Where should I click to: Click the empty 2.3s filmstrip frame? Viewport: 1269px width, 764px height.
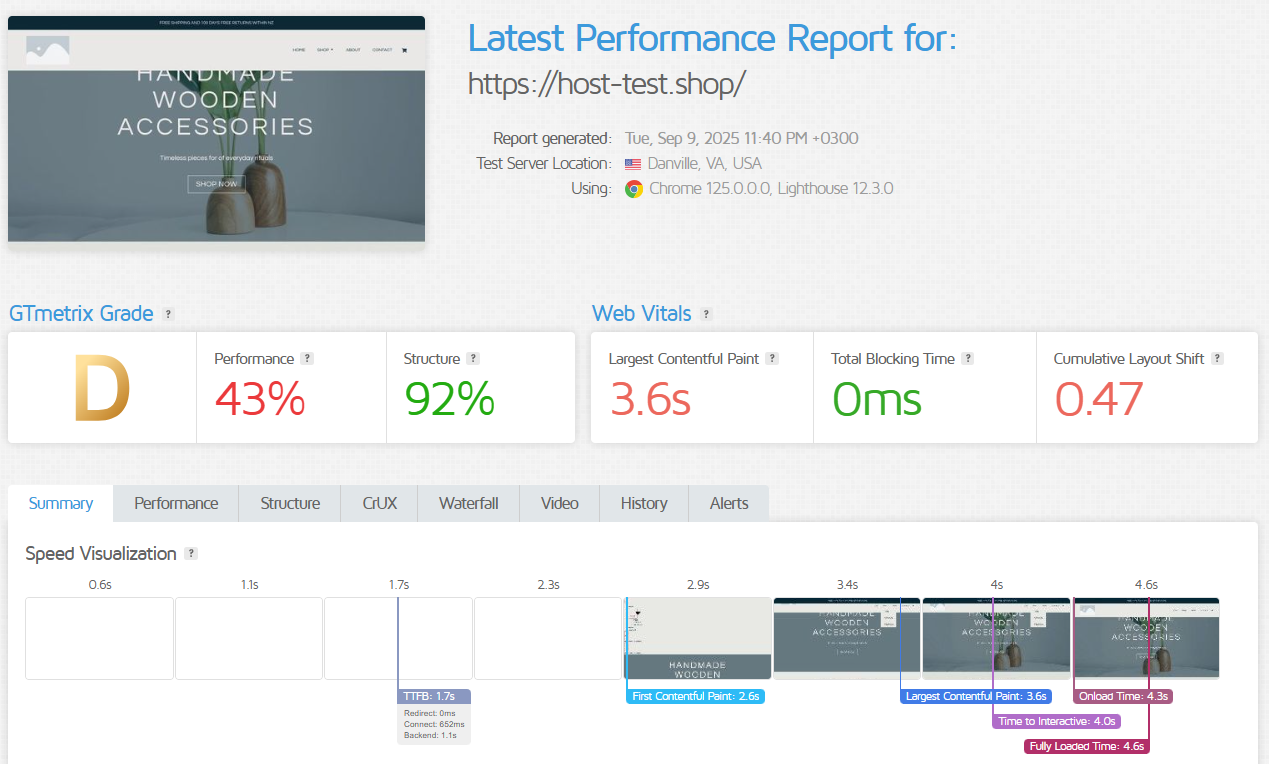pyautogui.click(x=548, y=639)
